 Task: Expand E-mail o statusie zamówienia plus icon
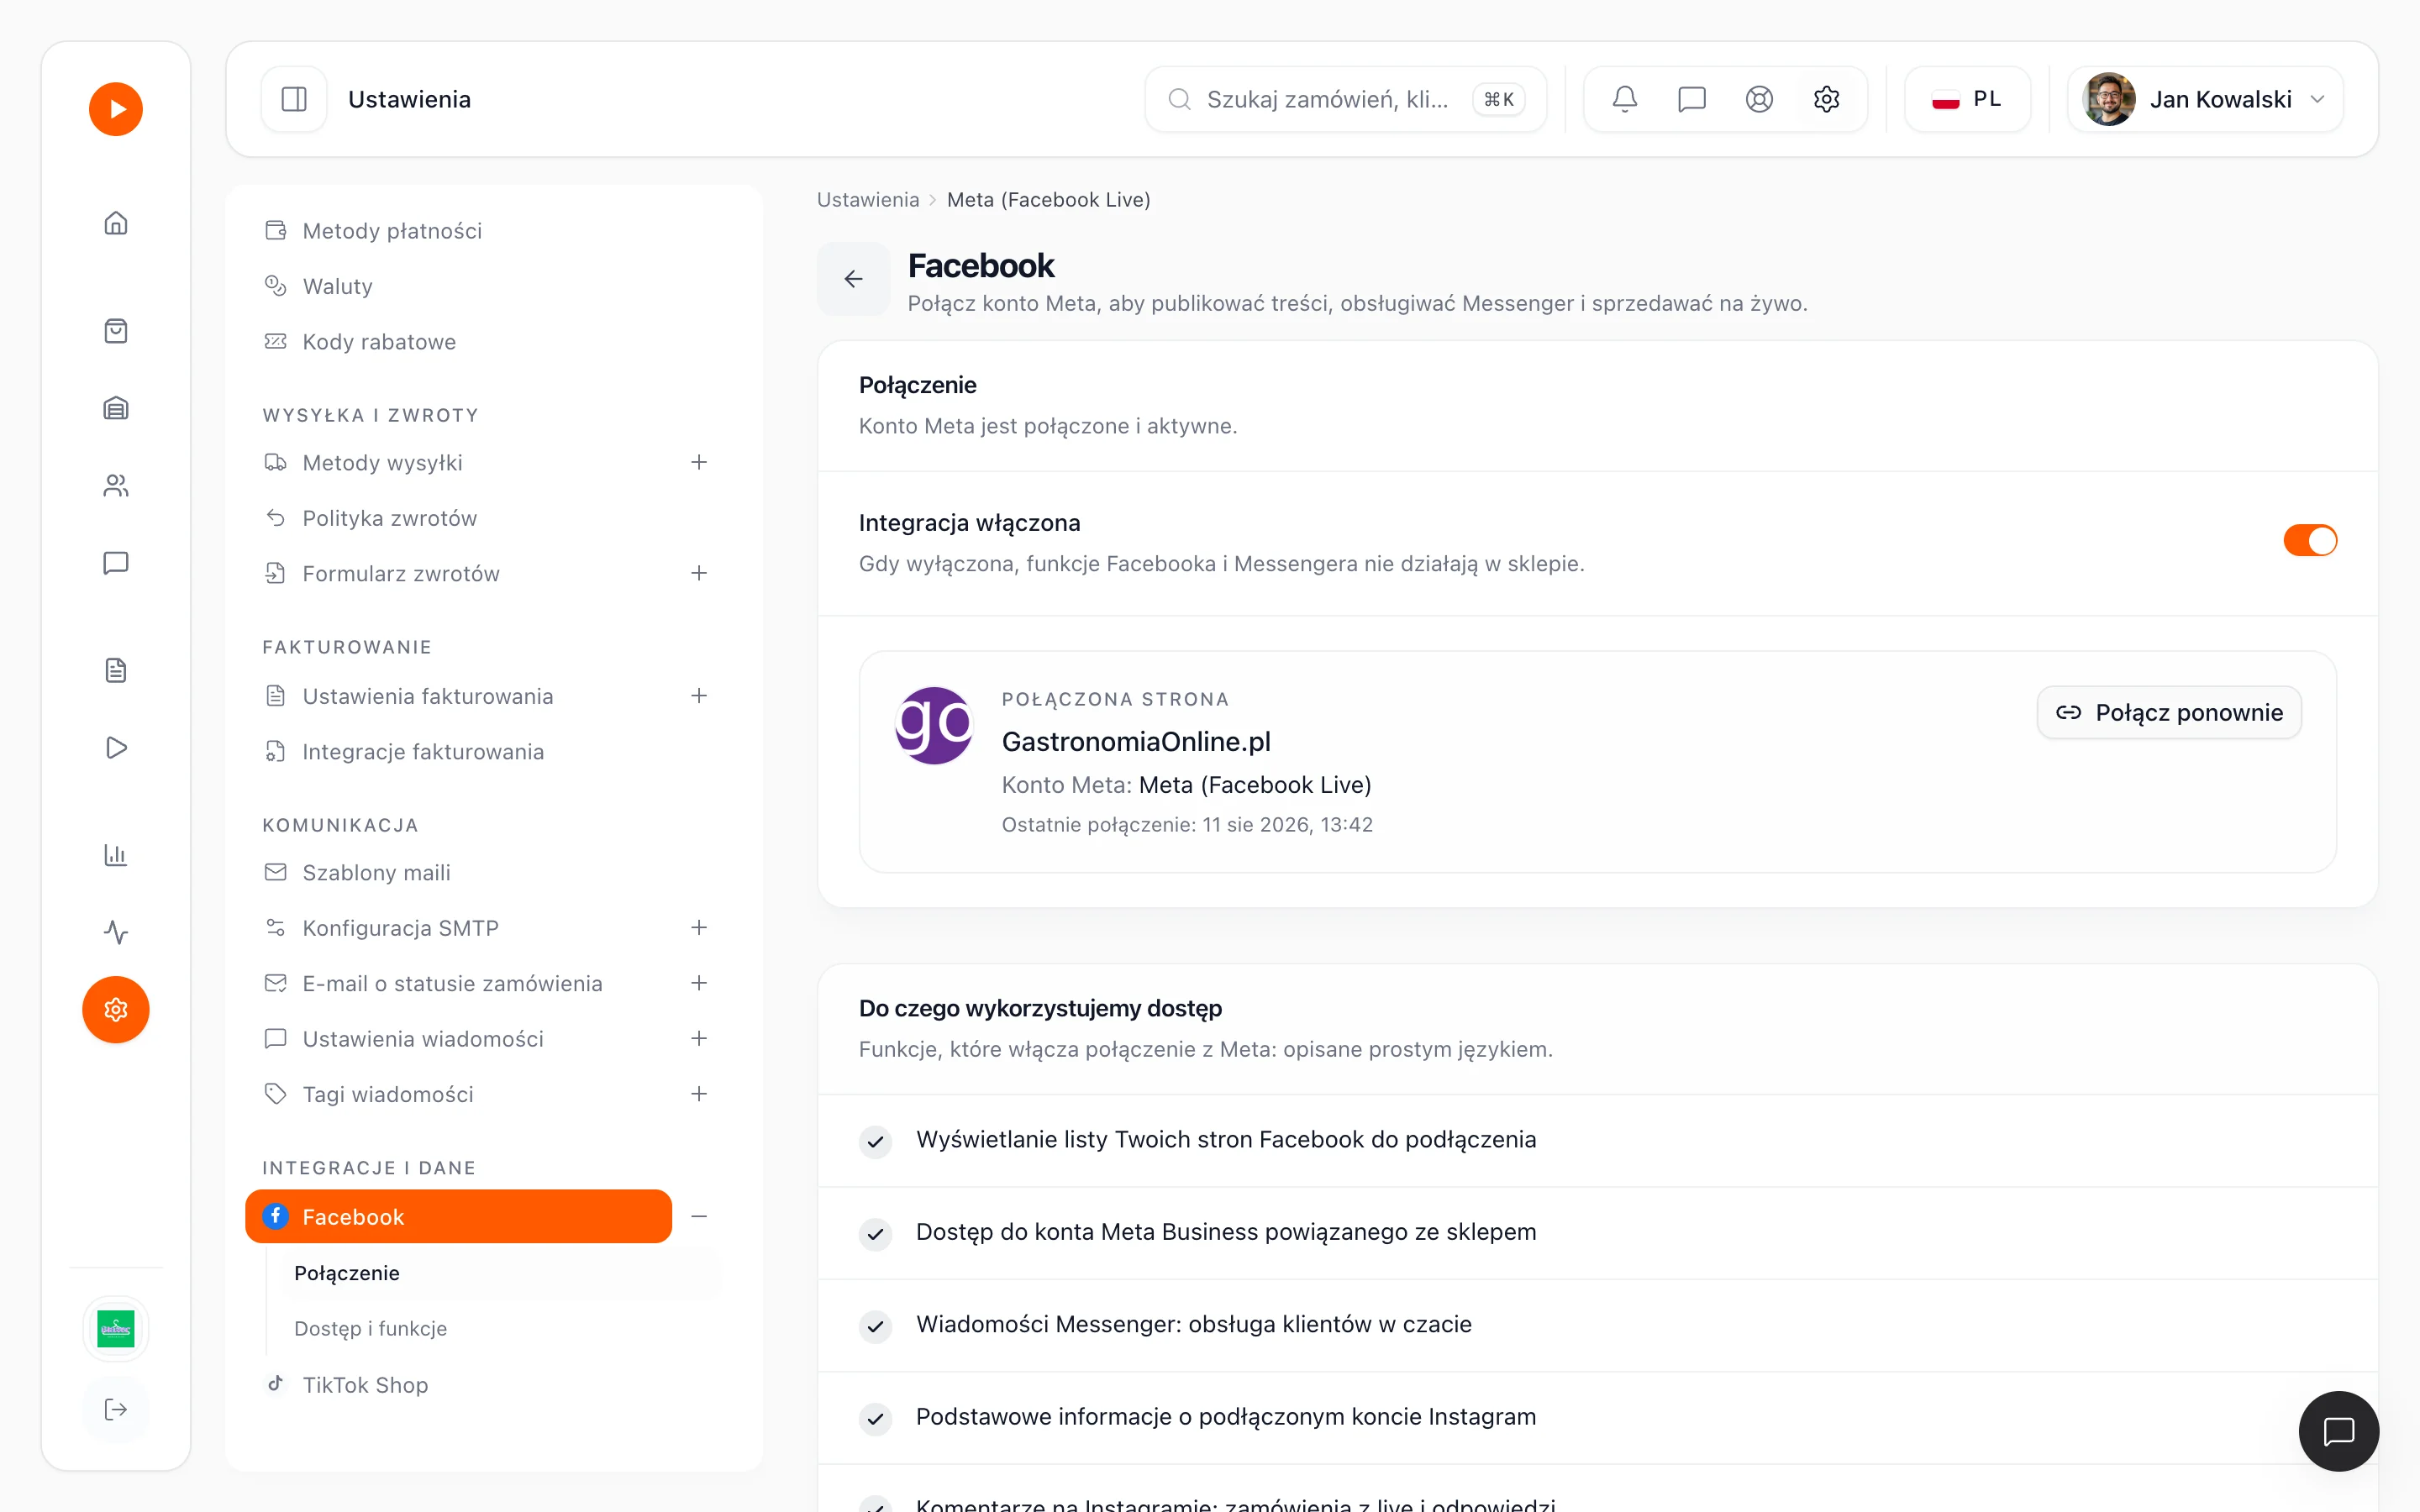(699, 983)
